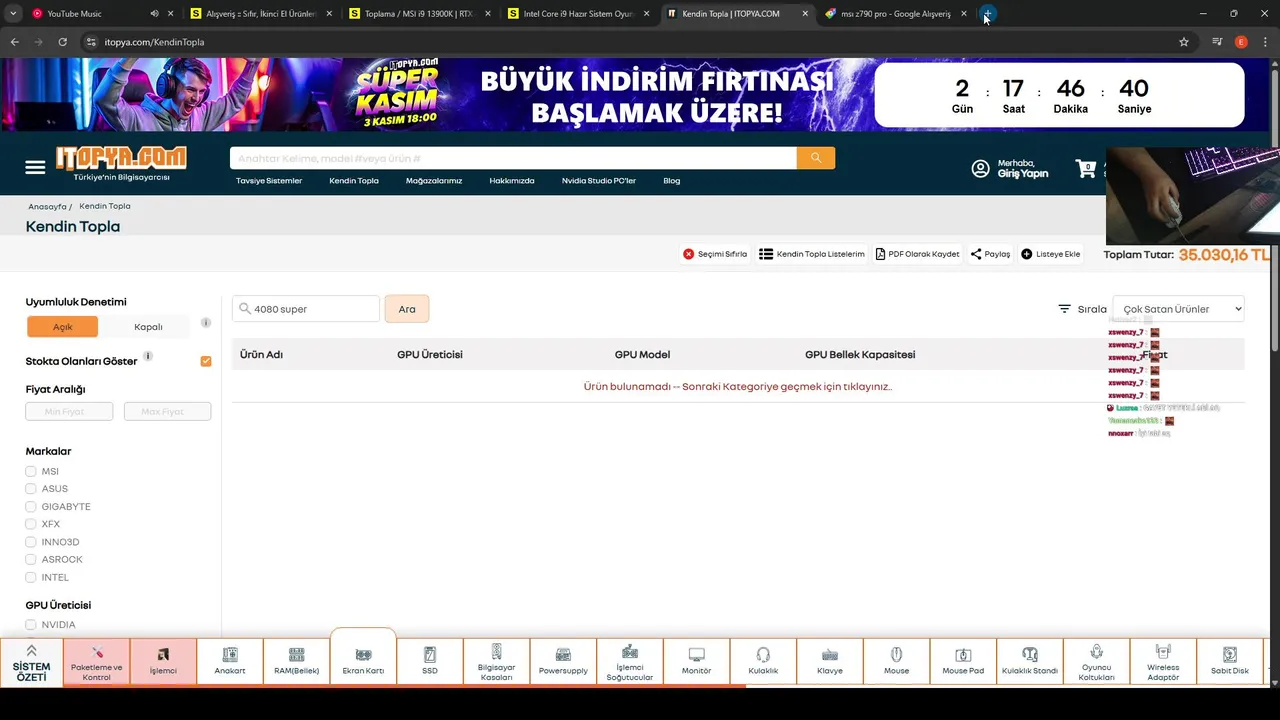Check NVIDIA GPU manufacturer filter

[31, 625]
